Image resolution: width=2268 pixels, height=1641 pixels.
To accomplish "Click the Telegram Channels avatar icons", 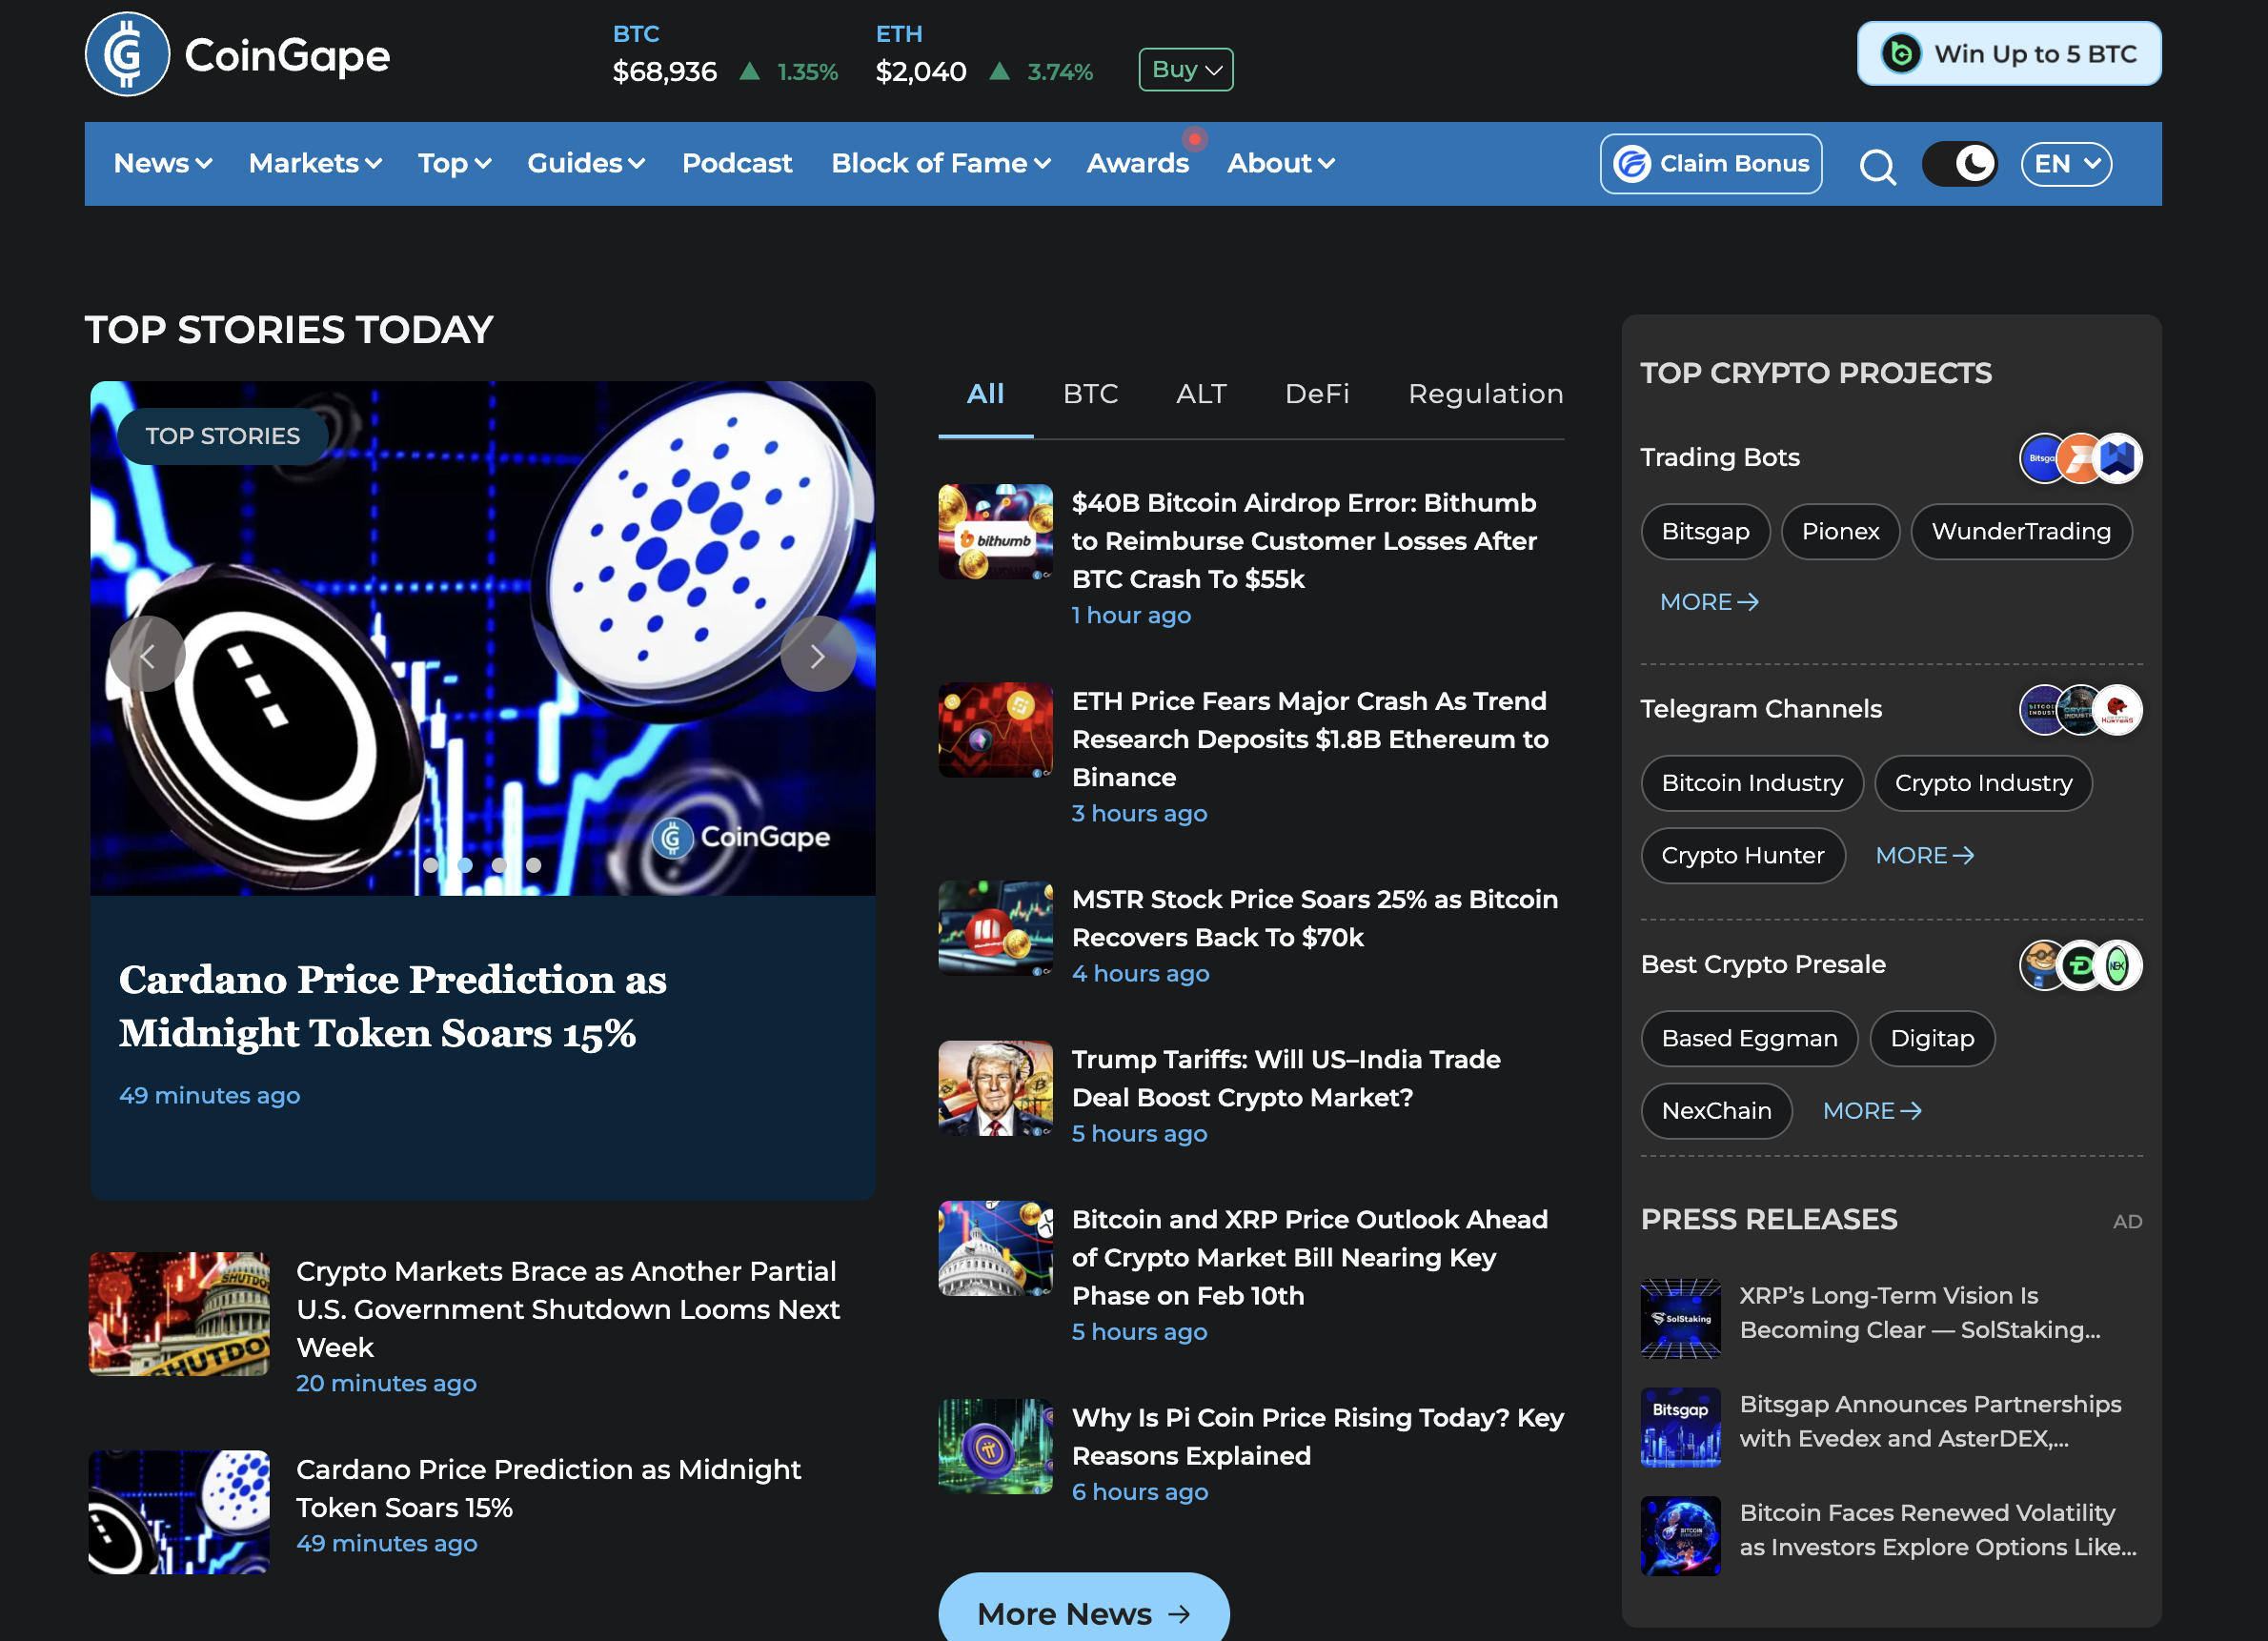I will pyautogui.click(x=2080, y=710).
